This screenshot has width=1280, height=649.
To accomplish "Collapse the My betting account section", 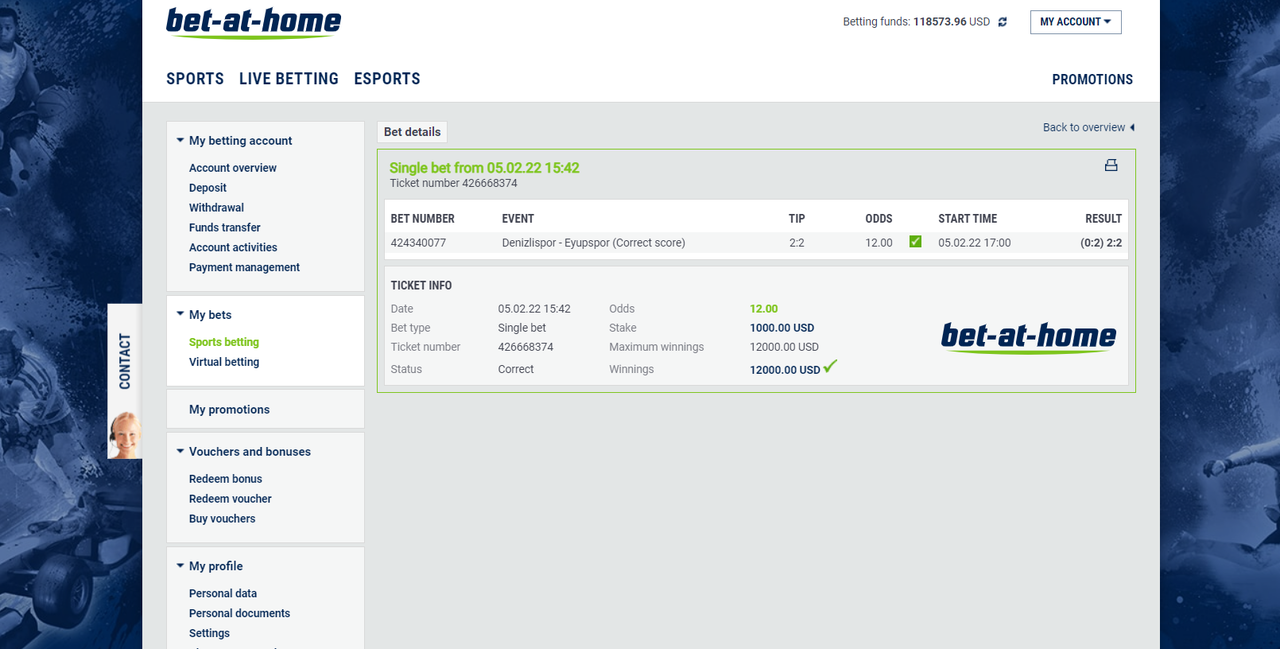I will pyautogui.click(x=180, y=141).
